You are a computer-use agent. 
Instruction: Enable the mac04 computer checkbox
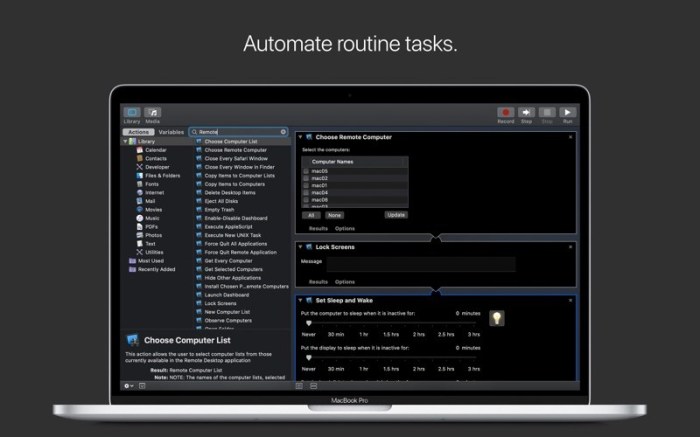pyautogui.click(x=306, y=192)
